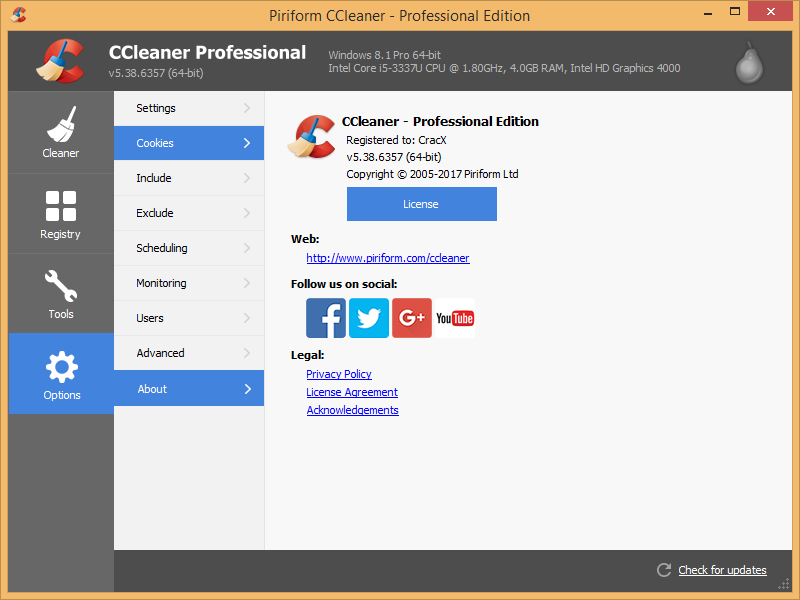This screenshot has width=800, height=600.
Task: Click the chevron on the Include row
Action: point(247,178)
